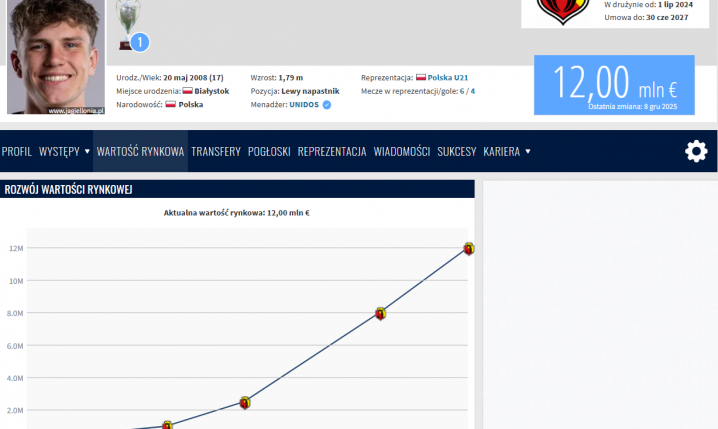Viewport: 718px width, 429px height.
Task: Click the flag icon beside Polska U21
Action: click(x=420, y=77)
